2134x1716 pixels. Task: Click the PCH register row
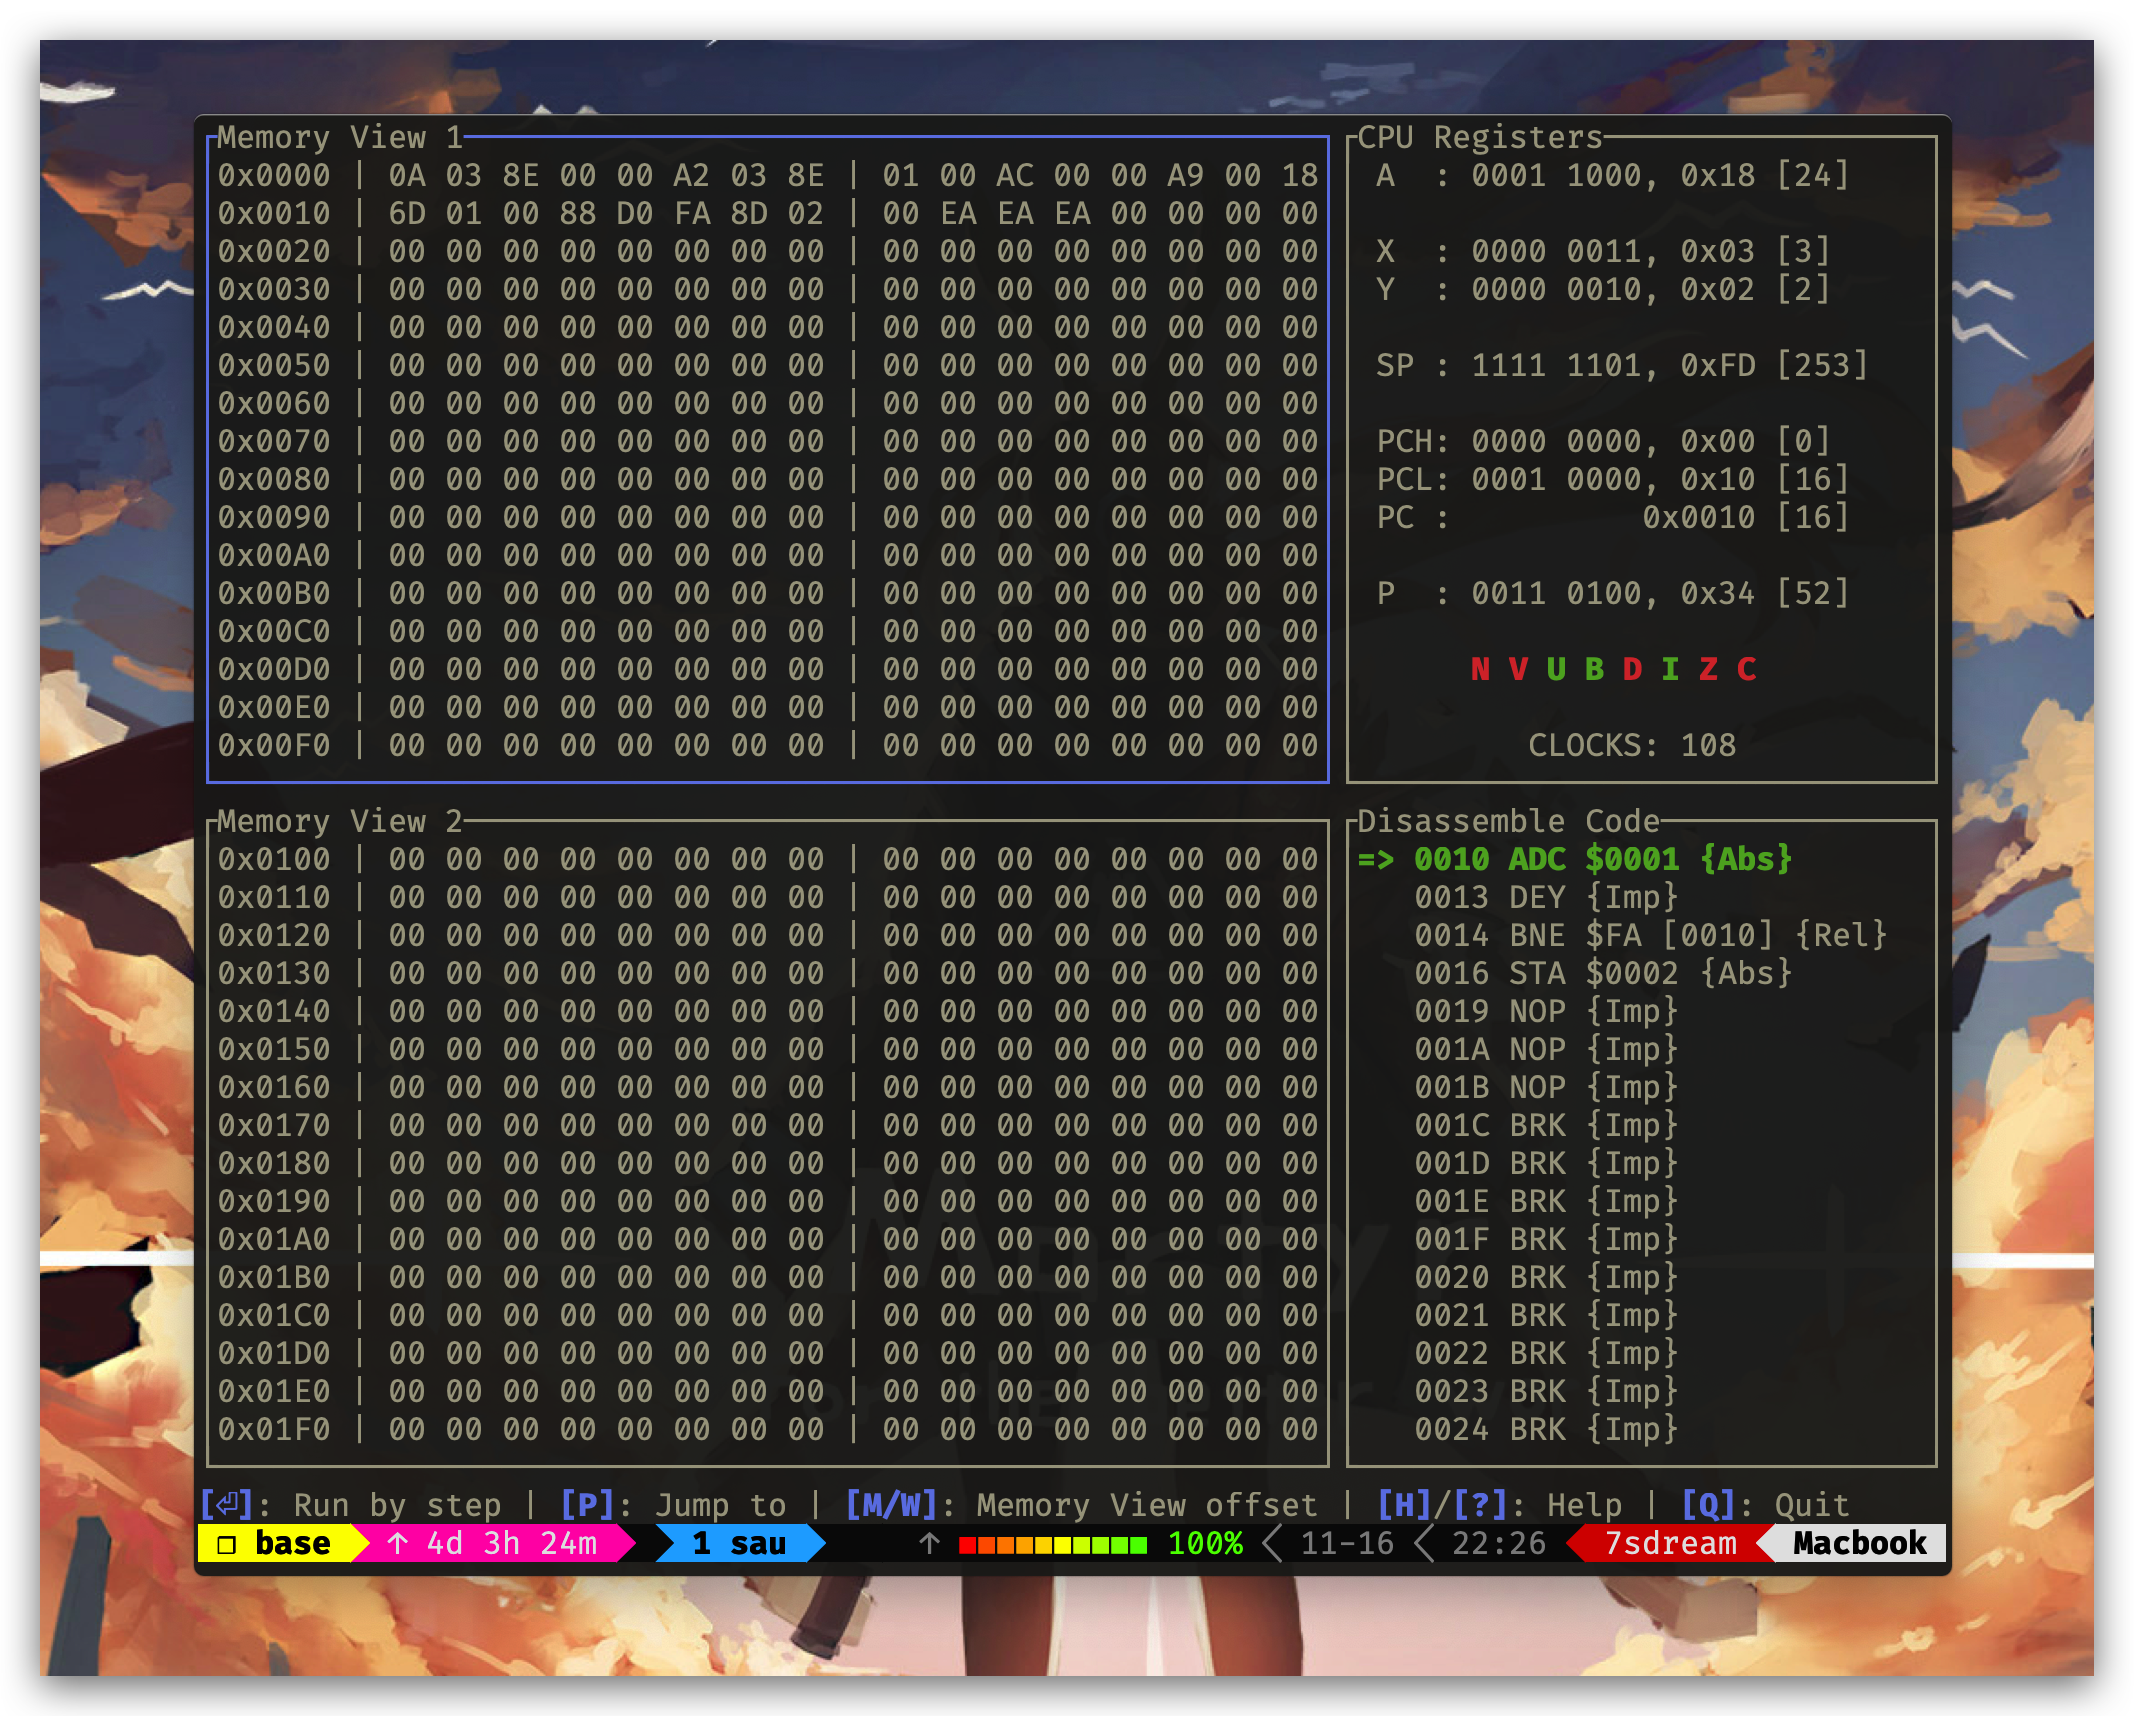click(x=1603, y=441)
